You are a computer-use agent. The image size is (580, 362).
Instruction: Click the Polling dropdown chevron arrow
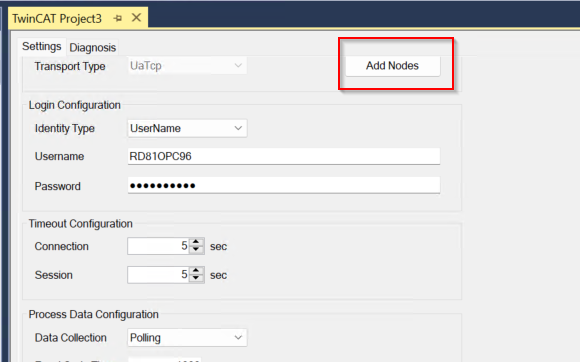click(x=238, y=338)
